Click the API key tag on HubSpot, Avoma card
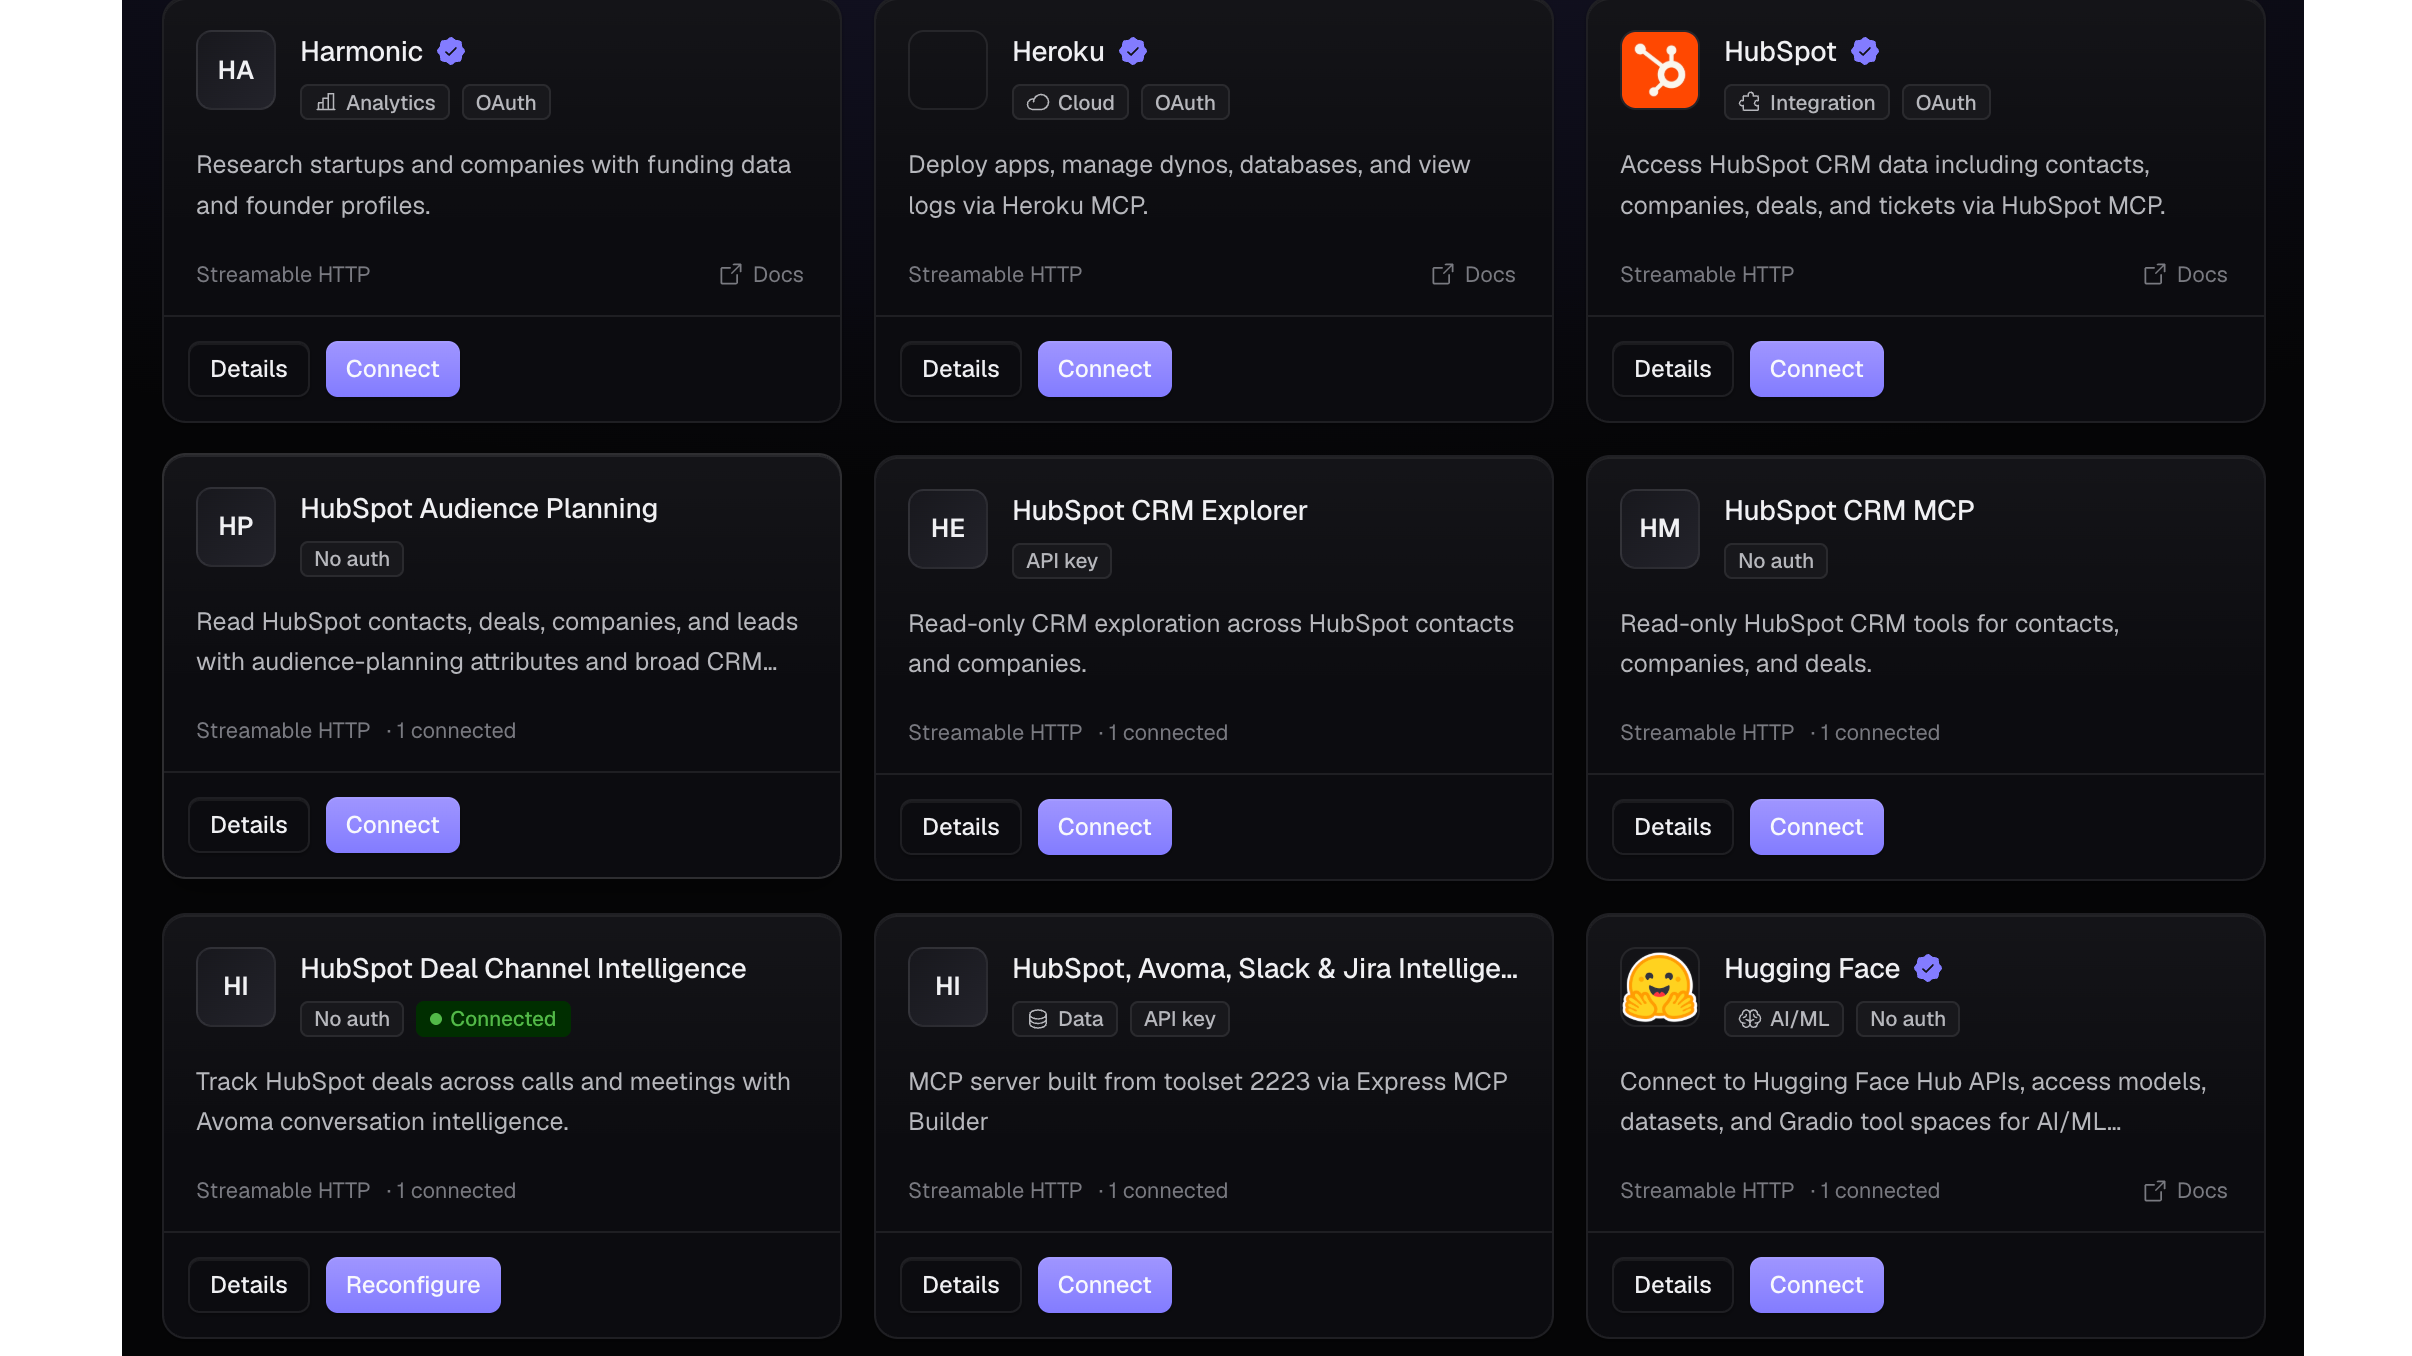2412x1356 pixels. click(x=1180, y=1019)
